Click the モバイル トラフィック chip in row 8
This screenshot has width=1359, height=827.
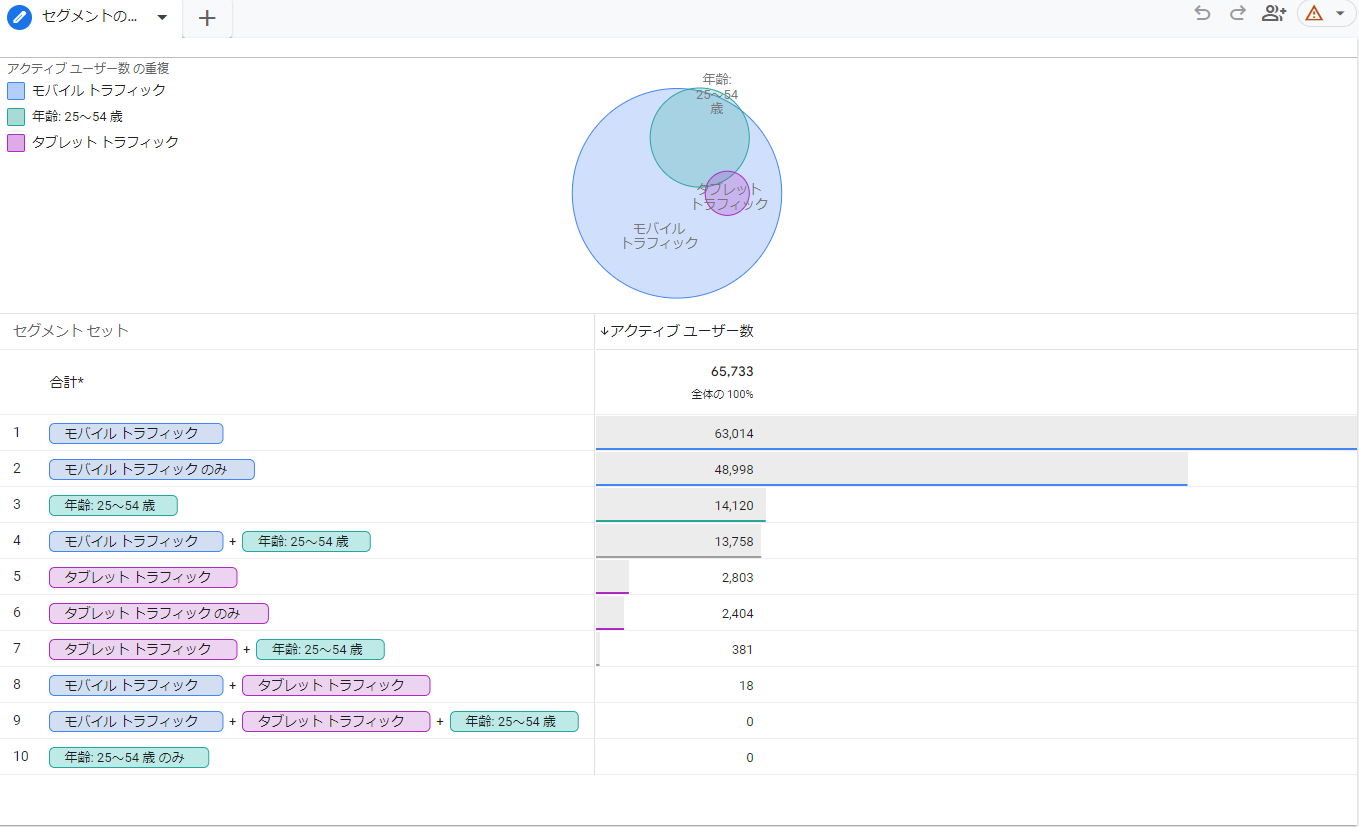click(136, 685)
